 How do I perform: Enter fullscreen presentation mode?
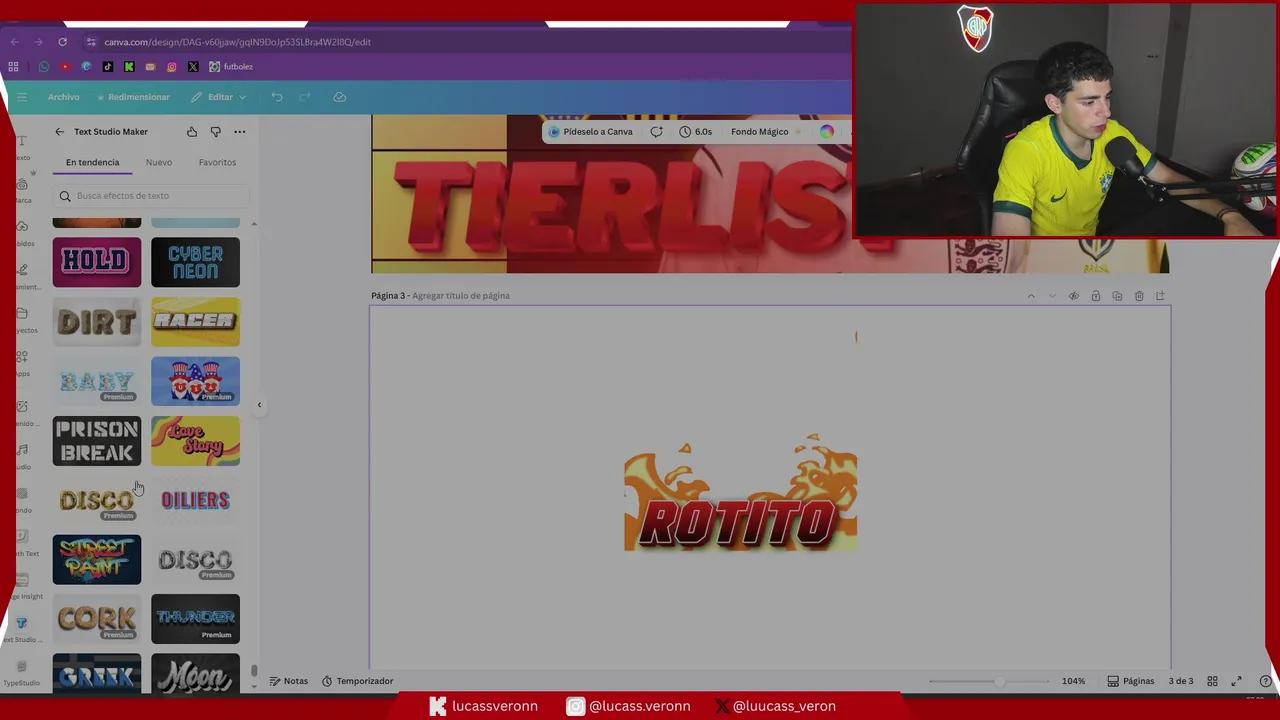tap(1236, 681)
